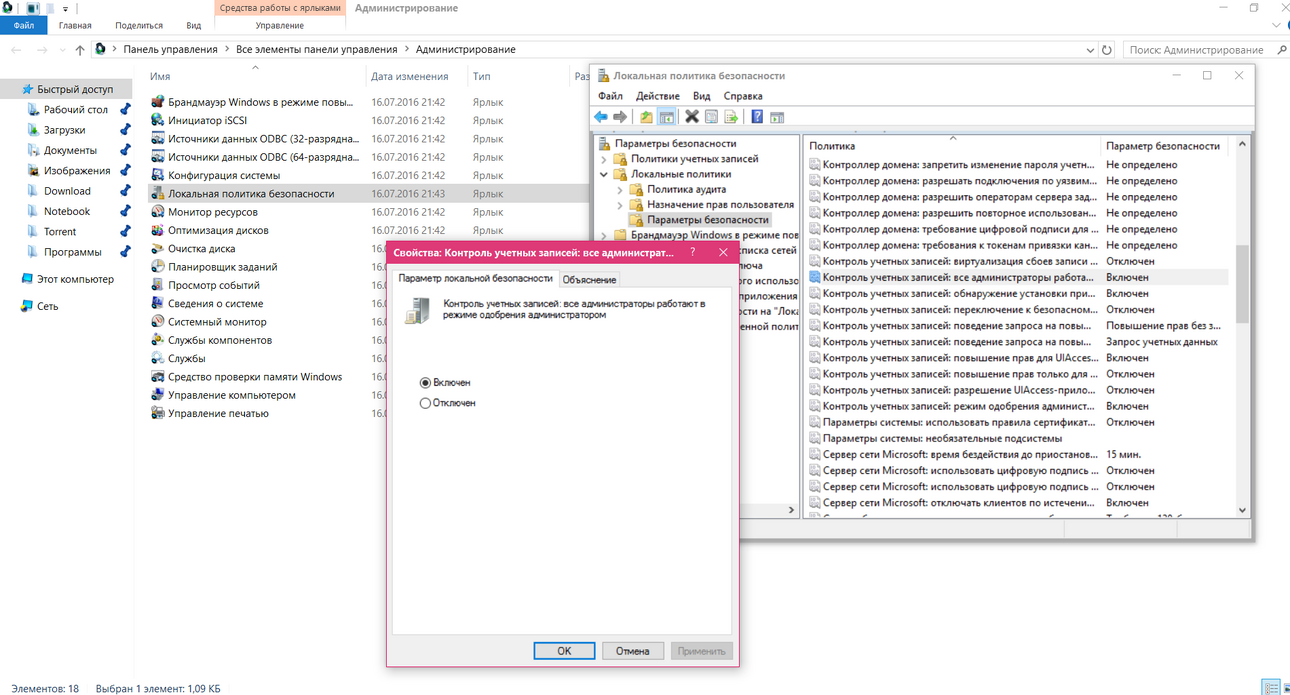This screenshot has width=1290, height=695.
Task: Collapse 'Локальные политики' tree node
Action: [x=604, y=174]
